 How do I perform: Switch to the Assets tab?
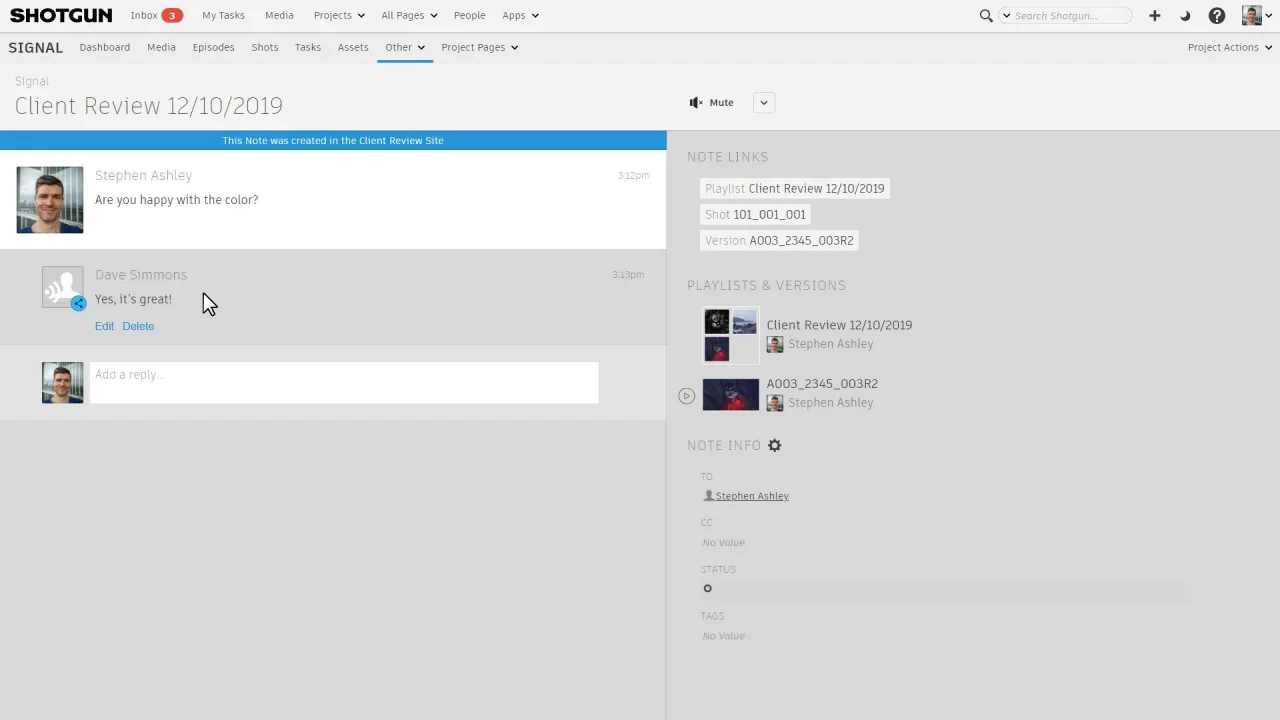[x=353, y=47]
